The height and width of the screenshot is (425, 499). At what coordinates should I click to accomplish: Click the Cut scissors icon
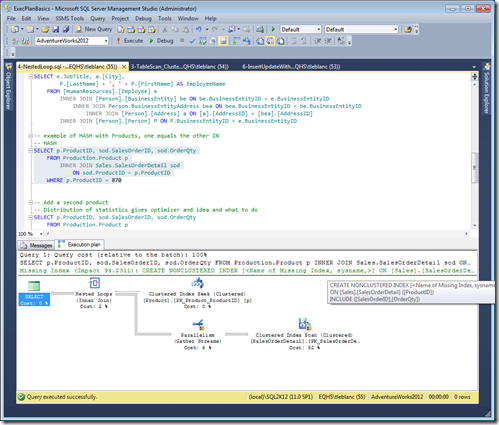tap(165, 29)
